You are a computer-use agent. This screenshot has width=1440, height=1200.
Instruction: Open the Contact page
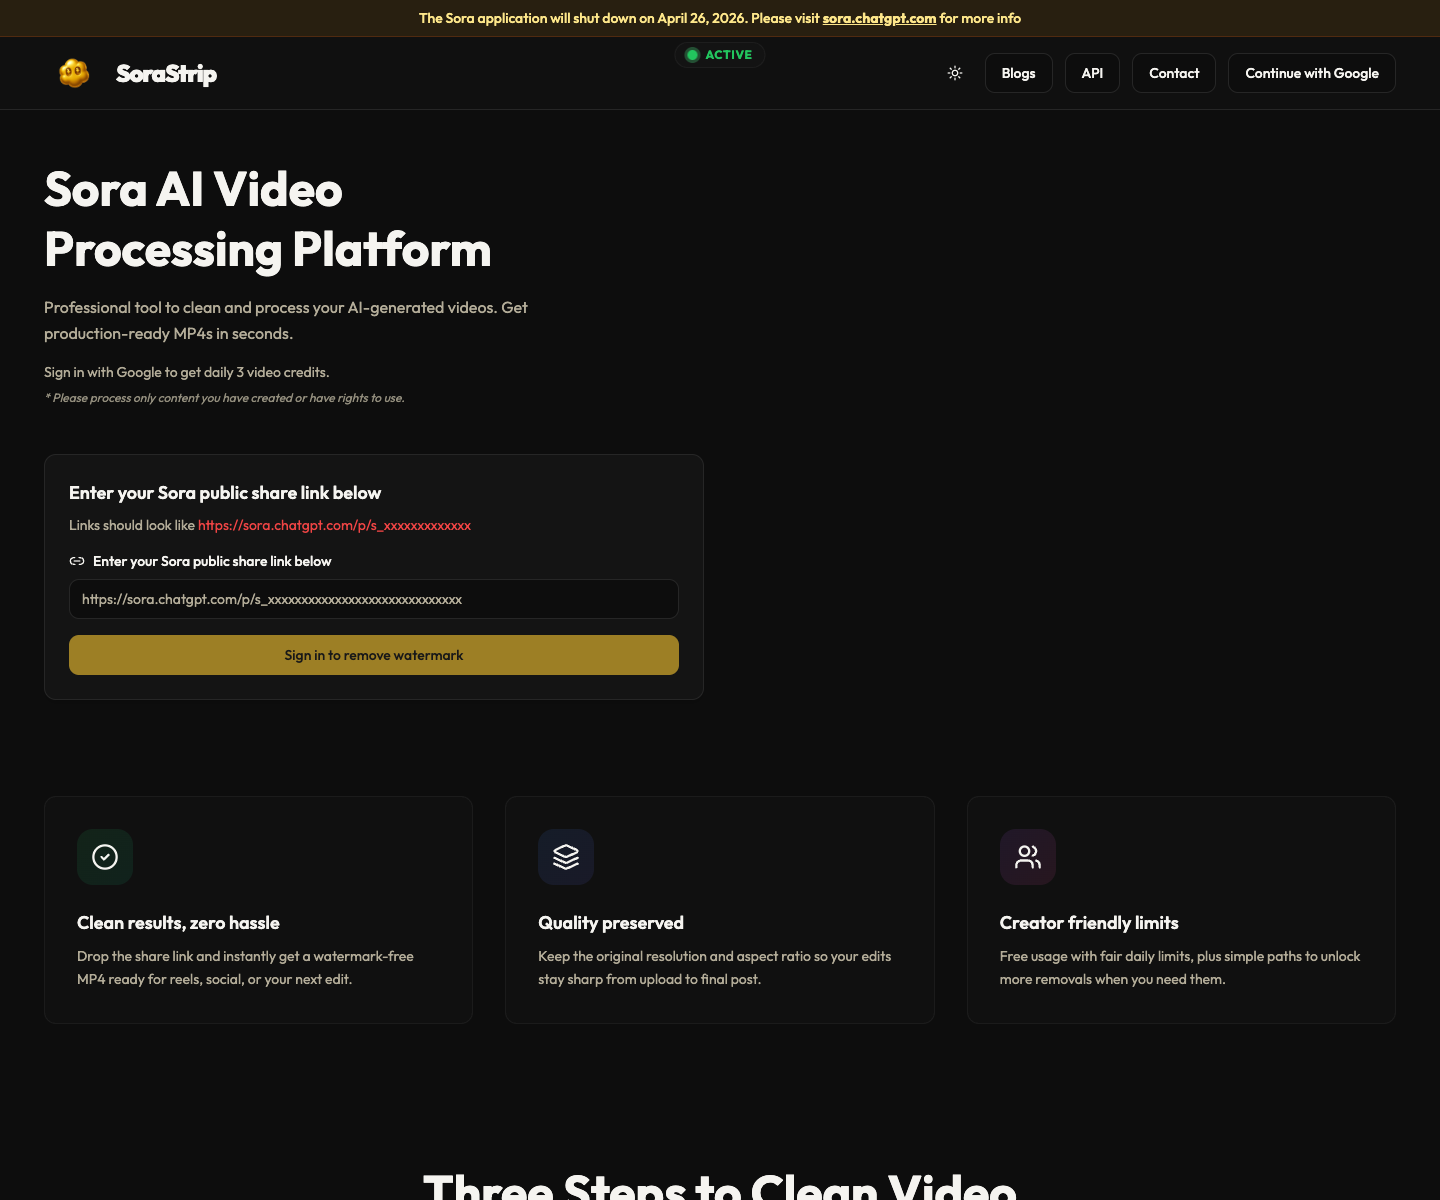(1174, 73)
